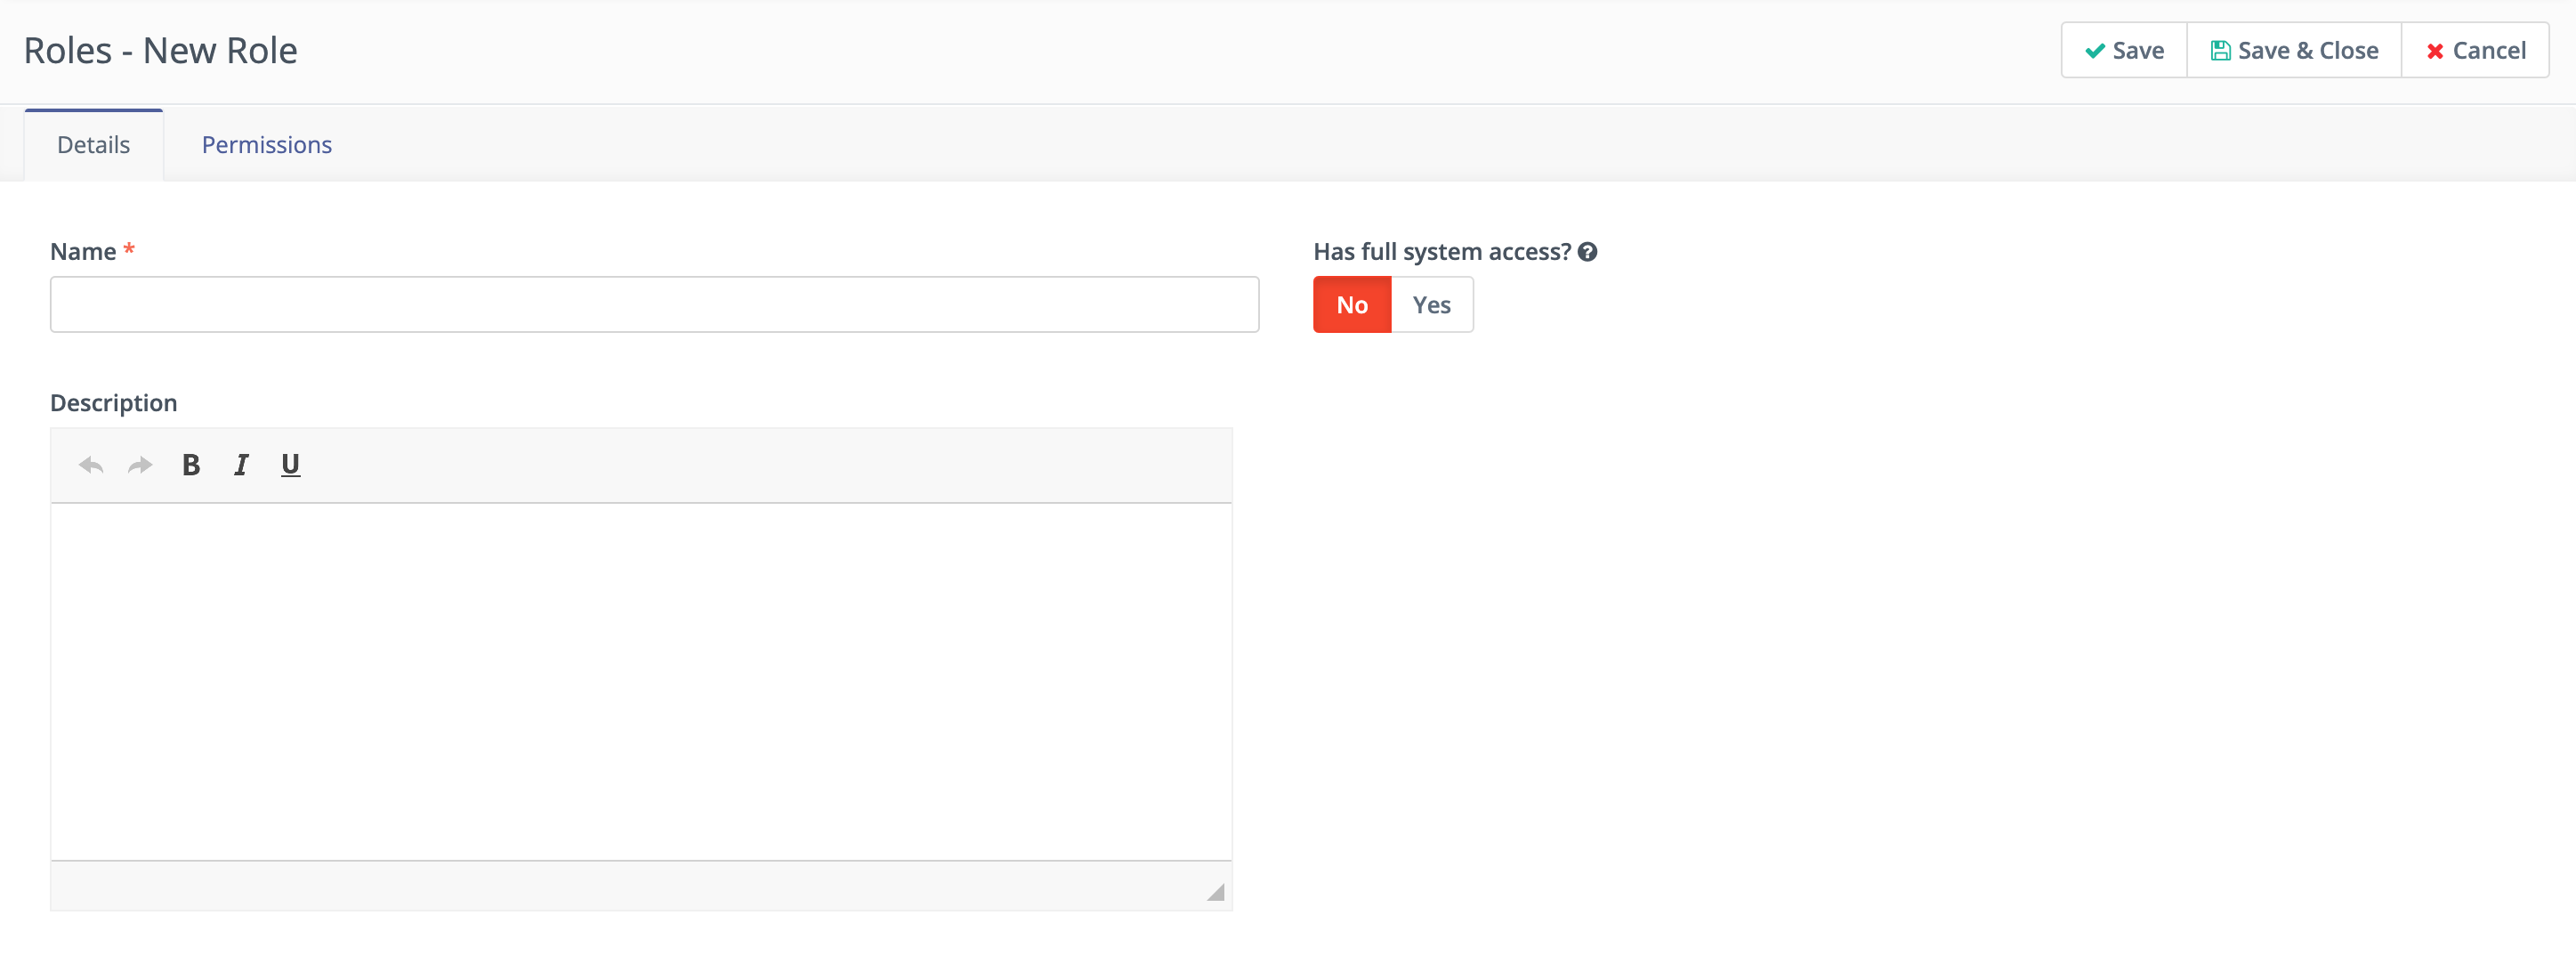Viewport: 2576px width, 972px height.
Task: Click the help icon beside full system access
Action: tap(1587, 252)
